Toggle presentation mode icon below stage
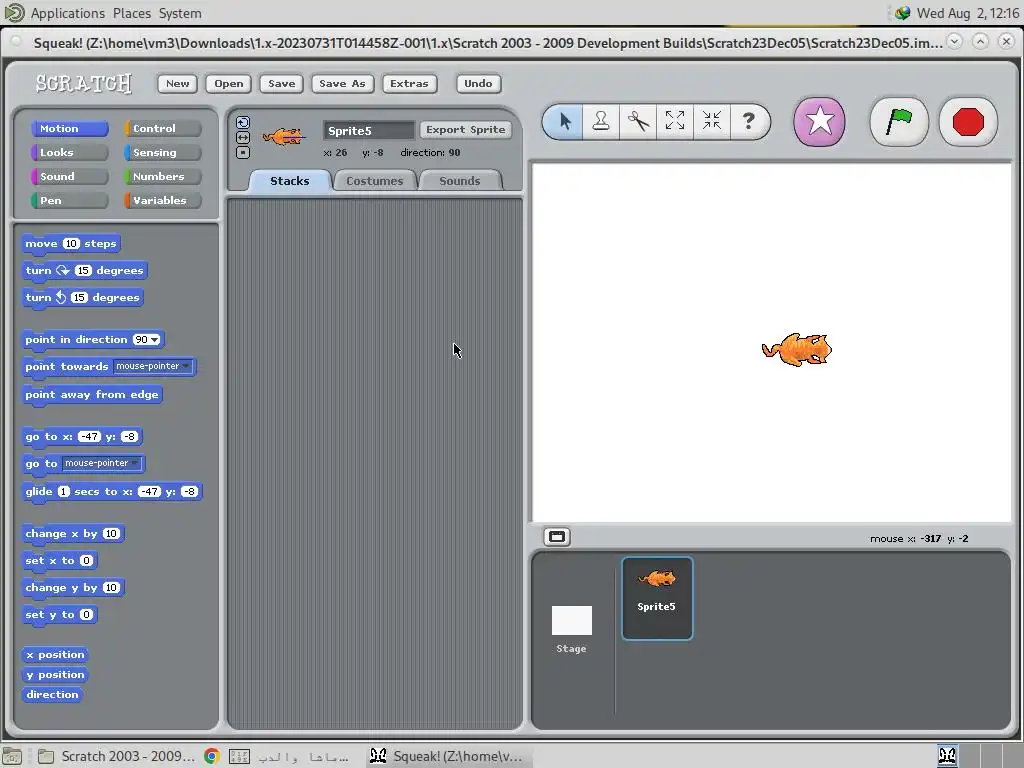The width and height of the screenshot is (1024, 768). point(557,537)
